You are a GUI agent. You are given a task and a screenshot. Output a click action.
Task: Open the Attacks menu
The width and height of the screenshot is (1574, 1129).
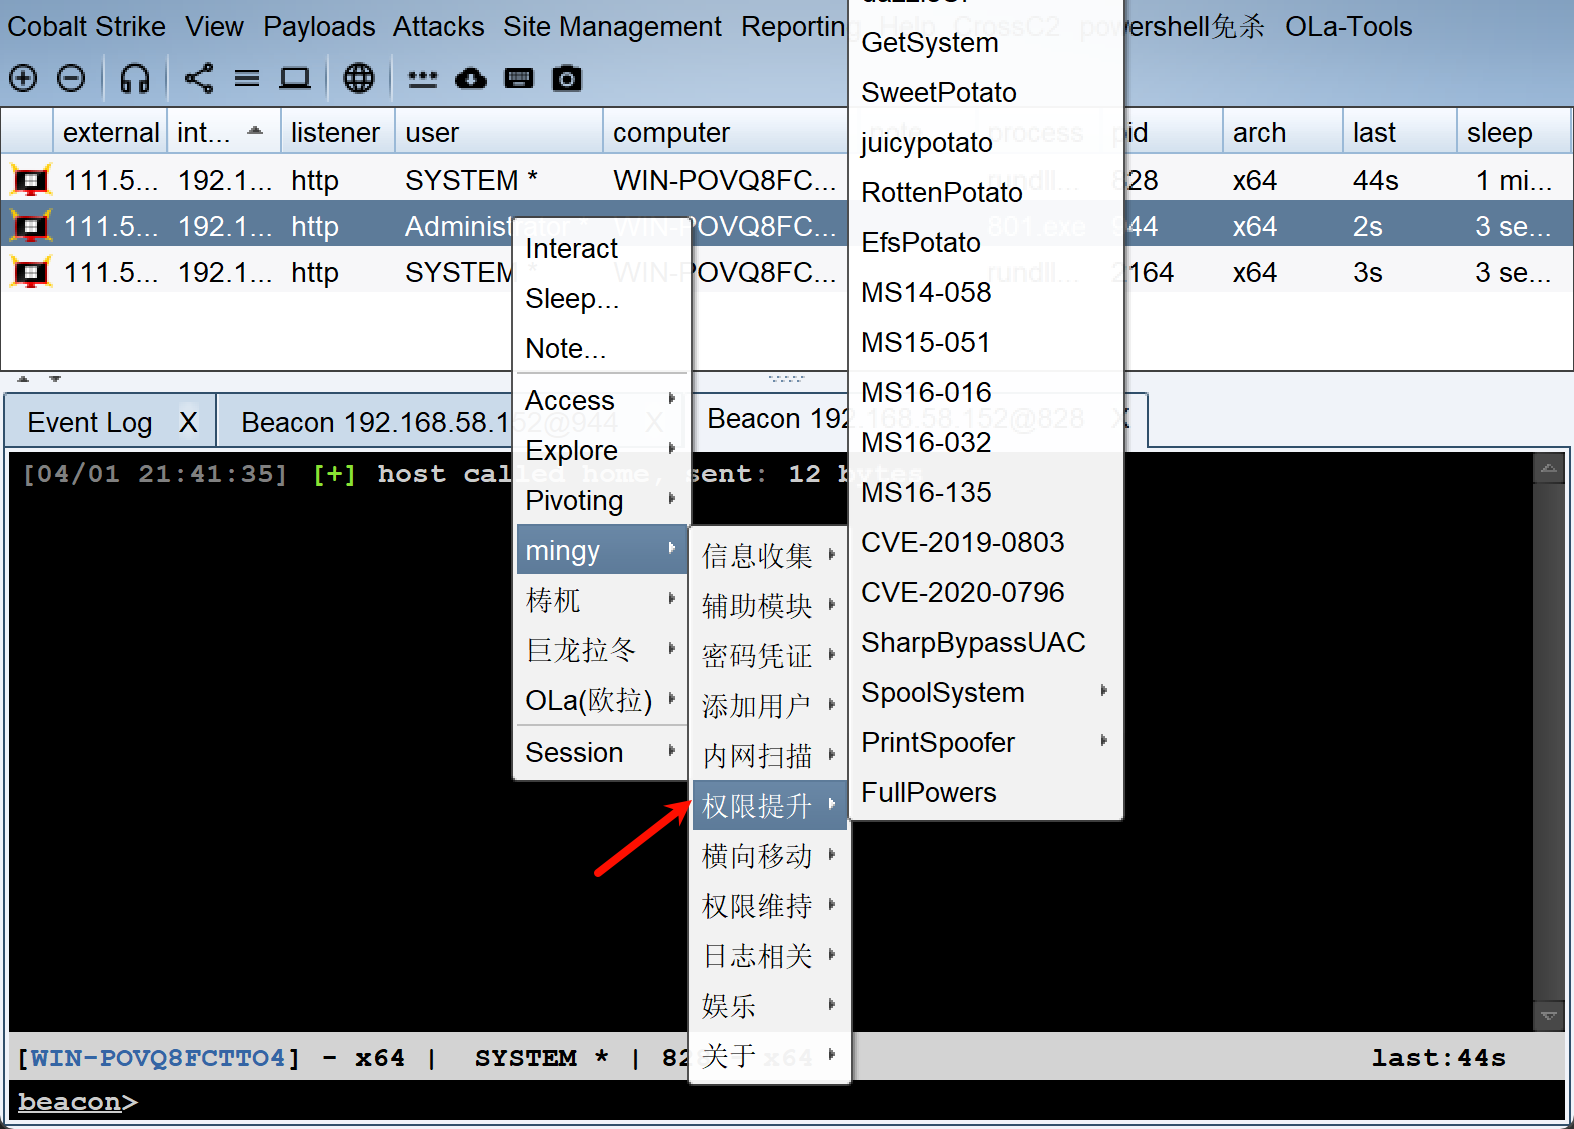438,26
